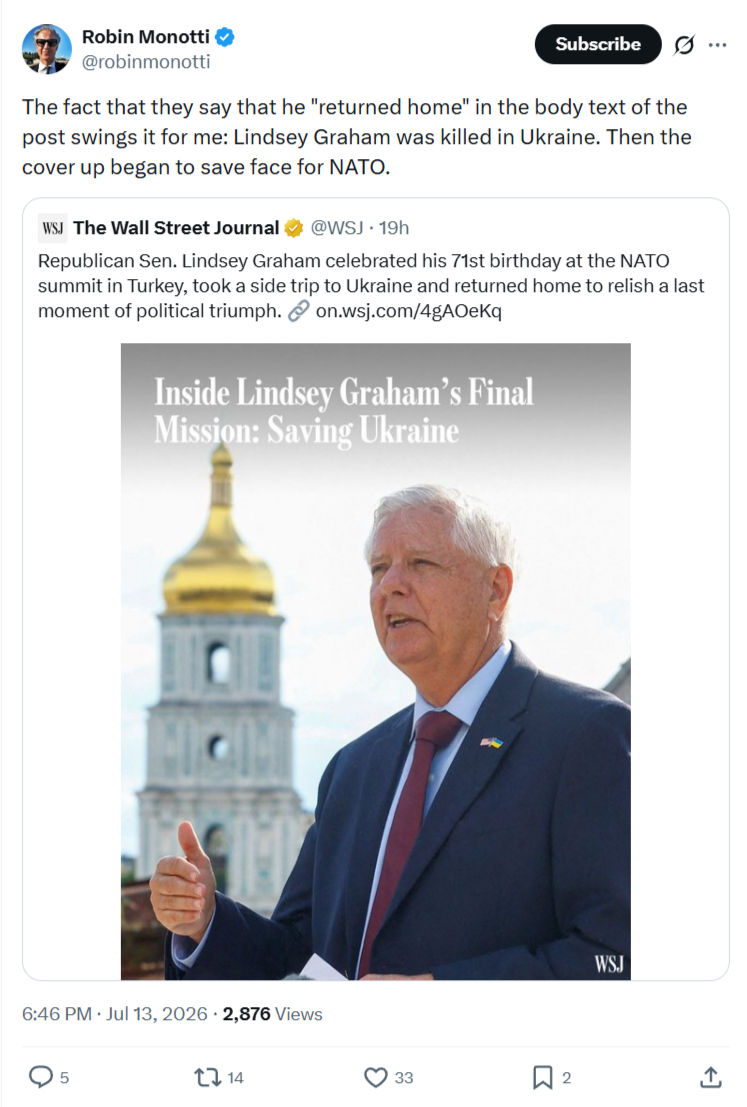Image resolution: width=747 pixels, height=1107 pixels.
Task: Click the @WSJ handle in quoted post
Action: tap(337, 228)
